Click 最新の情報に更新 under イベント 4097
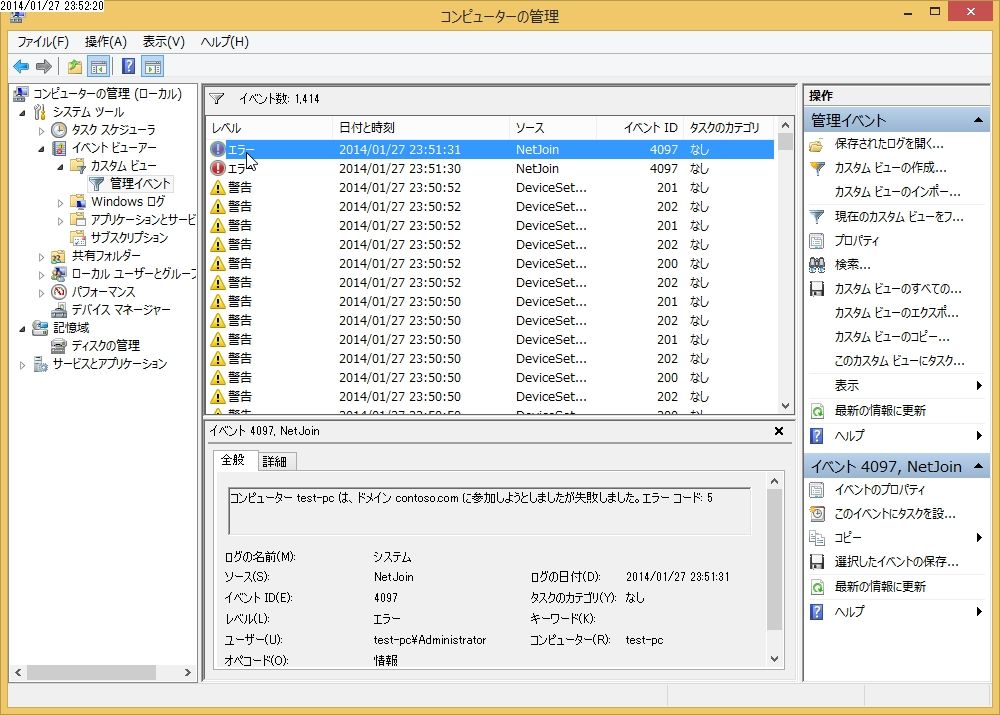This screenshot has width=1000, height=715. click(x=880, y=586)
